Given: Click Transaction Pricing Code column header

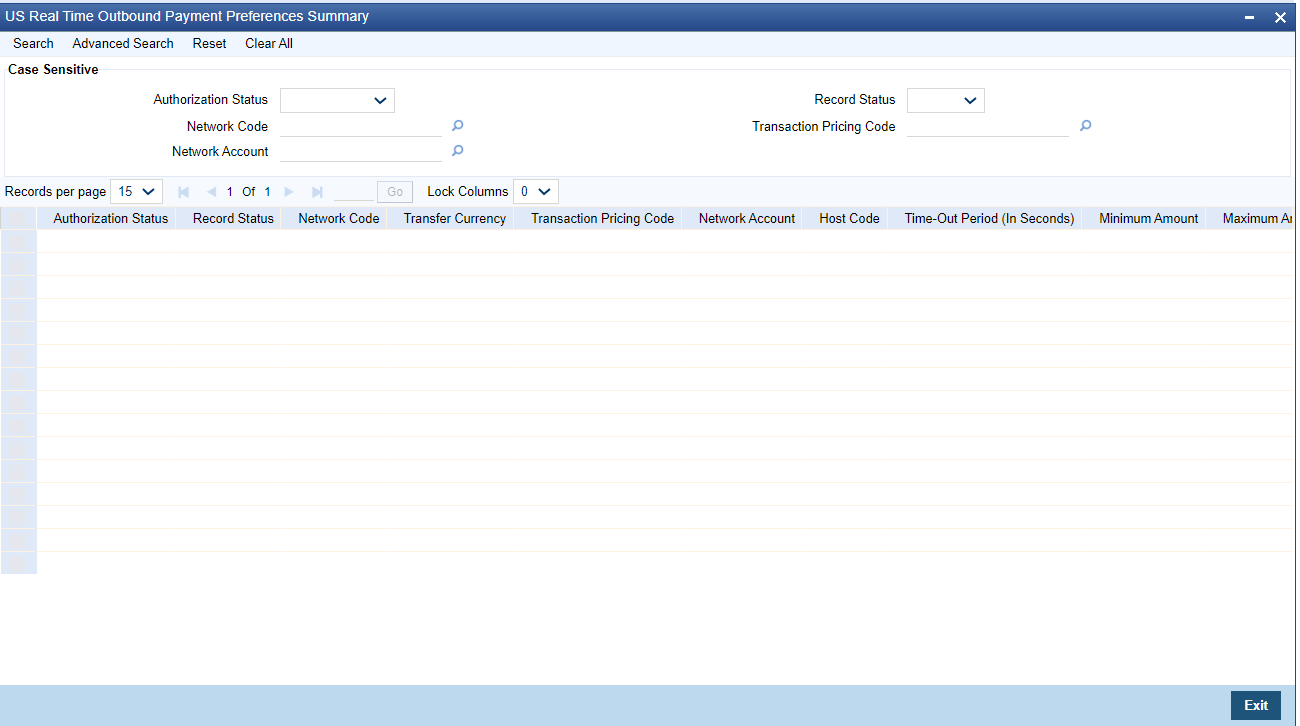Looking at the screenshot, I should click(x=602, y=218).
